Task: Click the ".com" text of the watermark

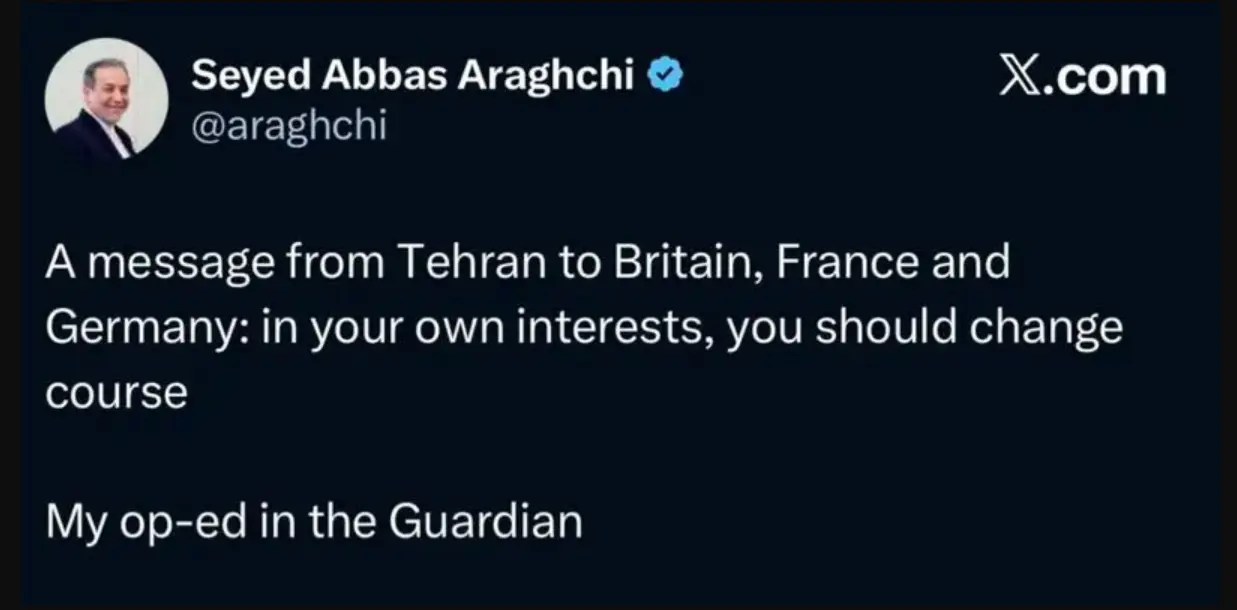Action: coord(1106,78)
